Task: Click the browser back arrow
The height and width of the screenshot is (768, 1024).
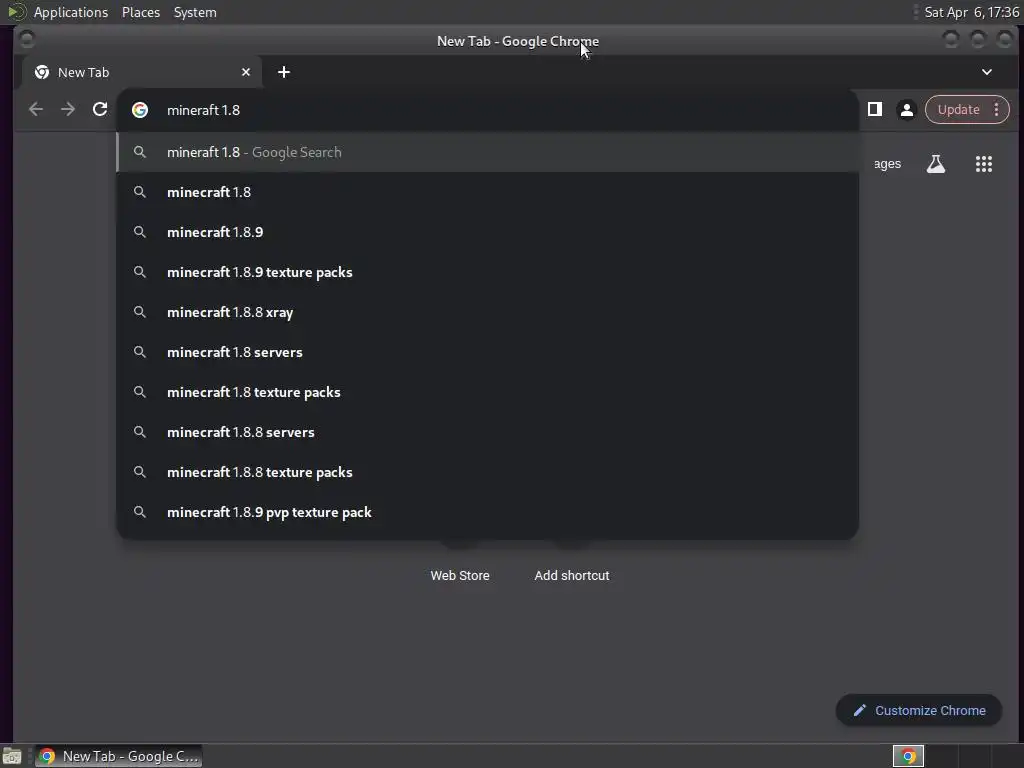Action: (36, 110)
